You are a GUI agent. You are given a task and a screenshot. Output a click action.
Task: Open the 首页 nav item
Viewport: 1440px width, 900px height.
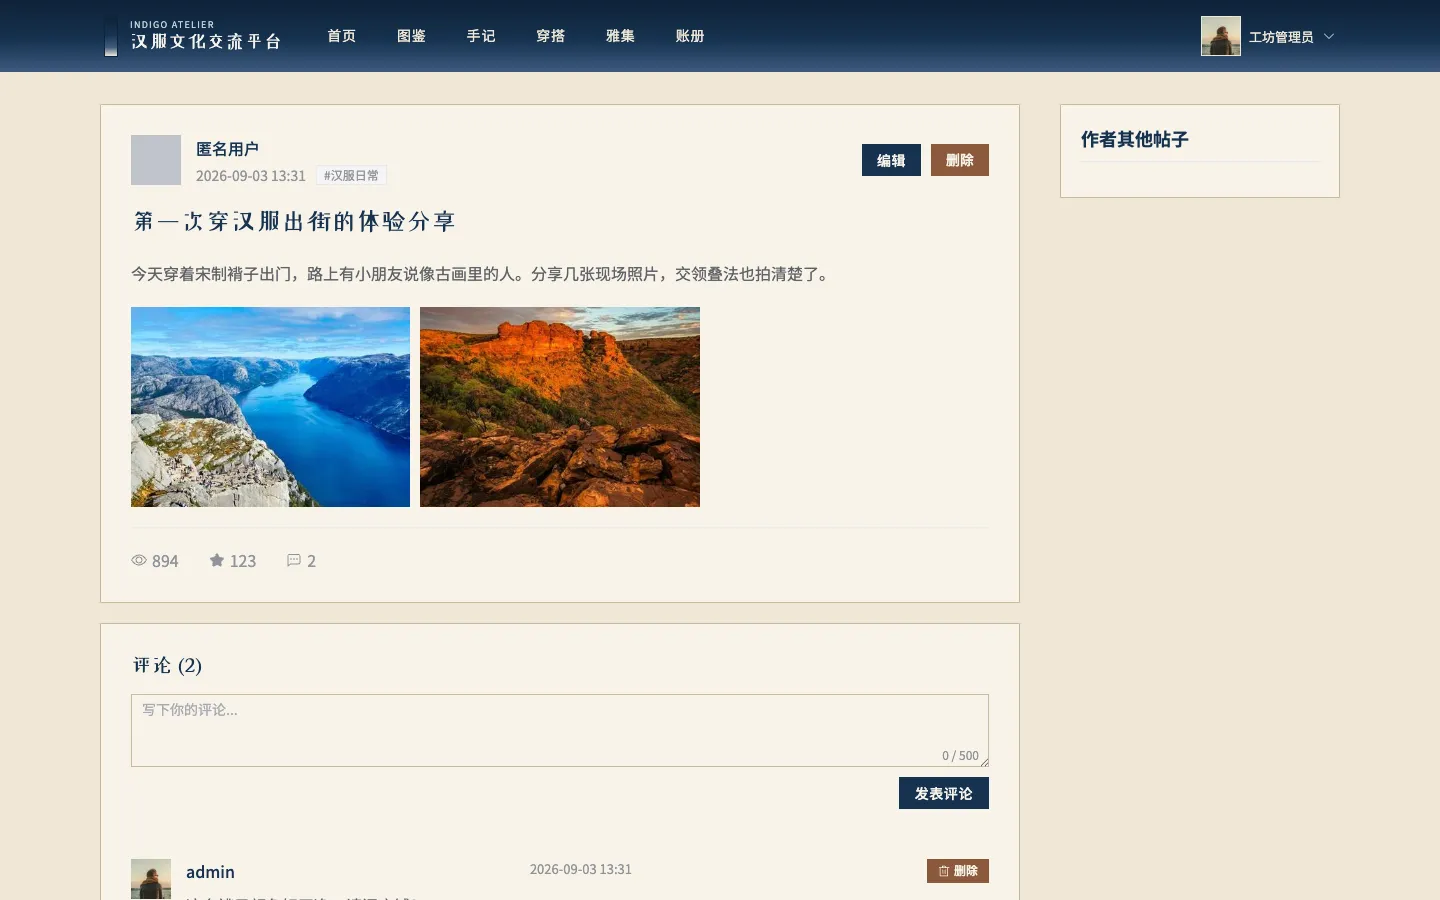coord(342,36)
